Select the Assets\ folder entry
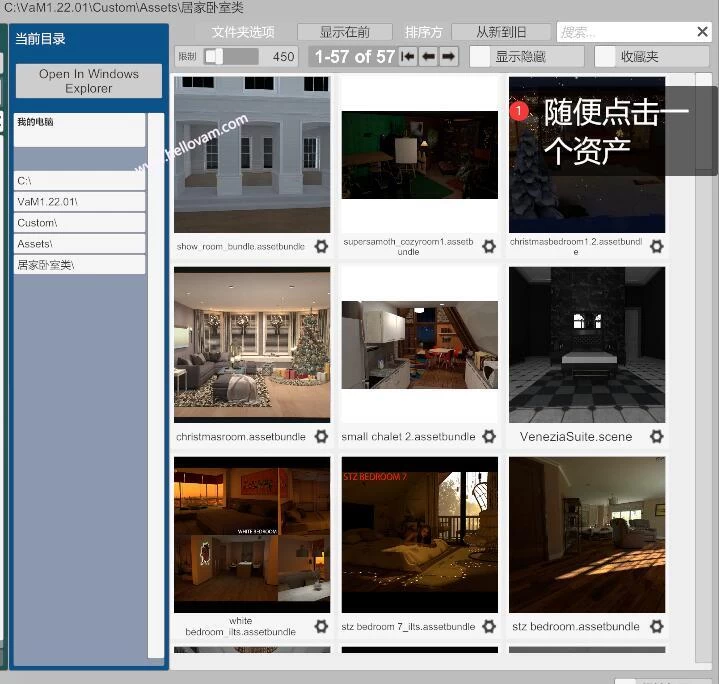The image size is (719, 684). [79, 244]
